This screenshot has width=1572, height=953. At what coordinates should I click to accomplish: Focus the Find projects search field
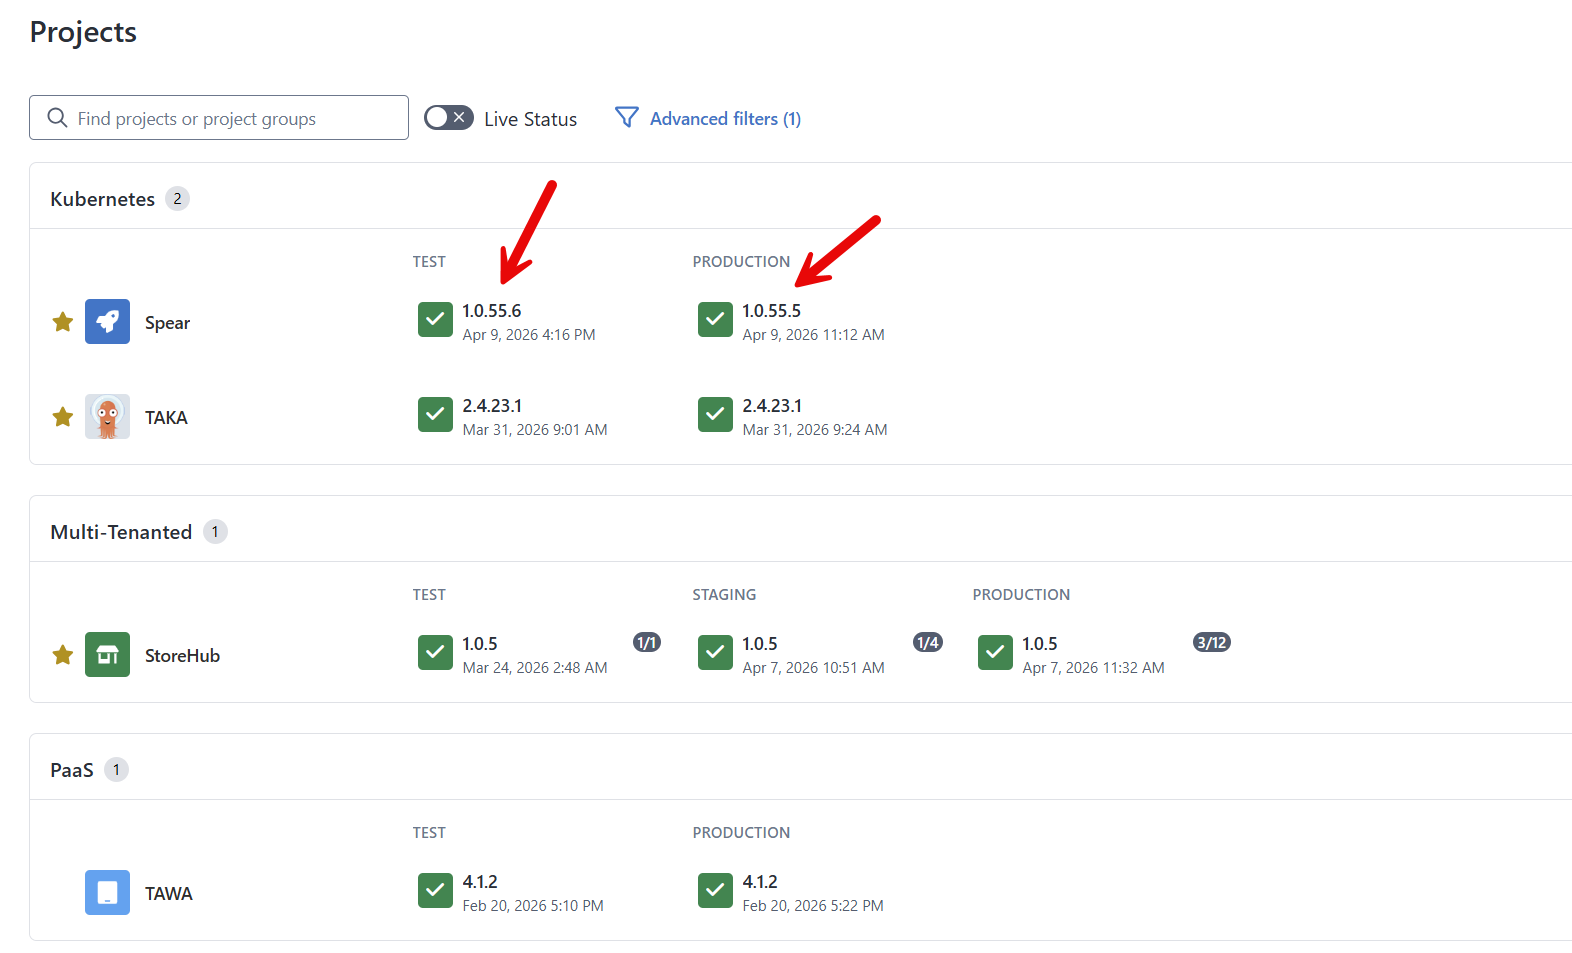(x=230, y=119)
